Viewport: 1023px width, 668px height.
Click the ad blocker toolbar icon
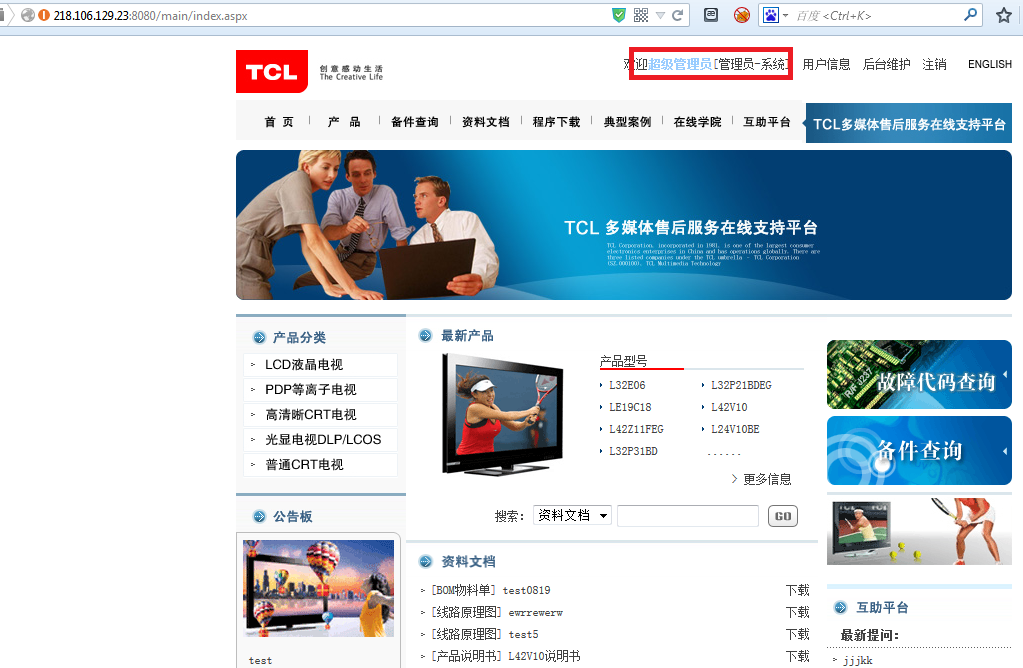tap(742, 15)
